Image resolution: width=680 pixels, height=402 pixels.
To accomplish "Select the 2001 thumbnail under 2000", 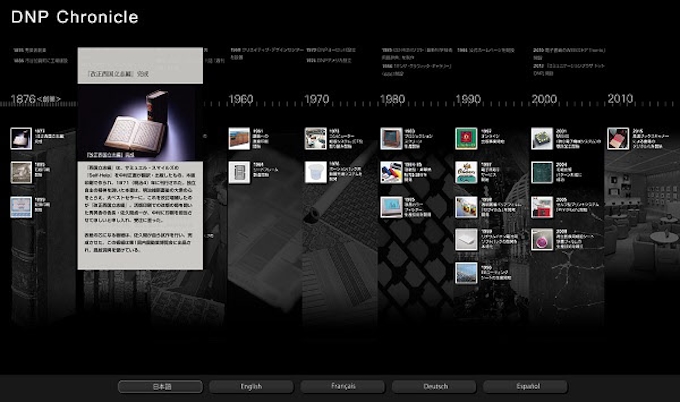I will tap(542, 138).
